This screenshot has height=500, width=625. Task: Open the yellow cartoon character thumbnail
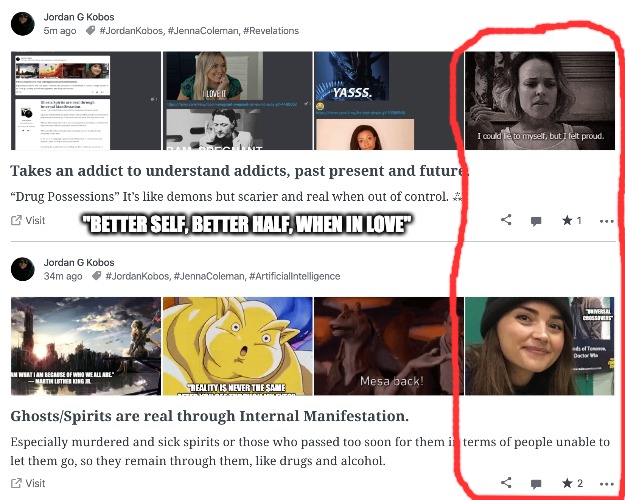(x=238, y=346)
